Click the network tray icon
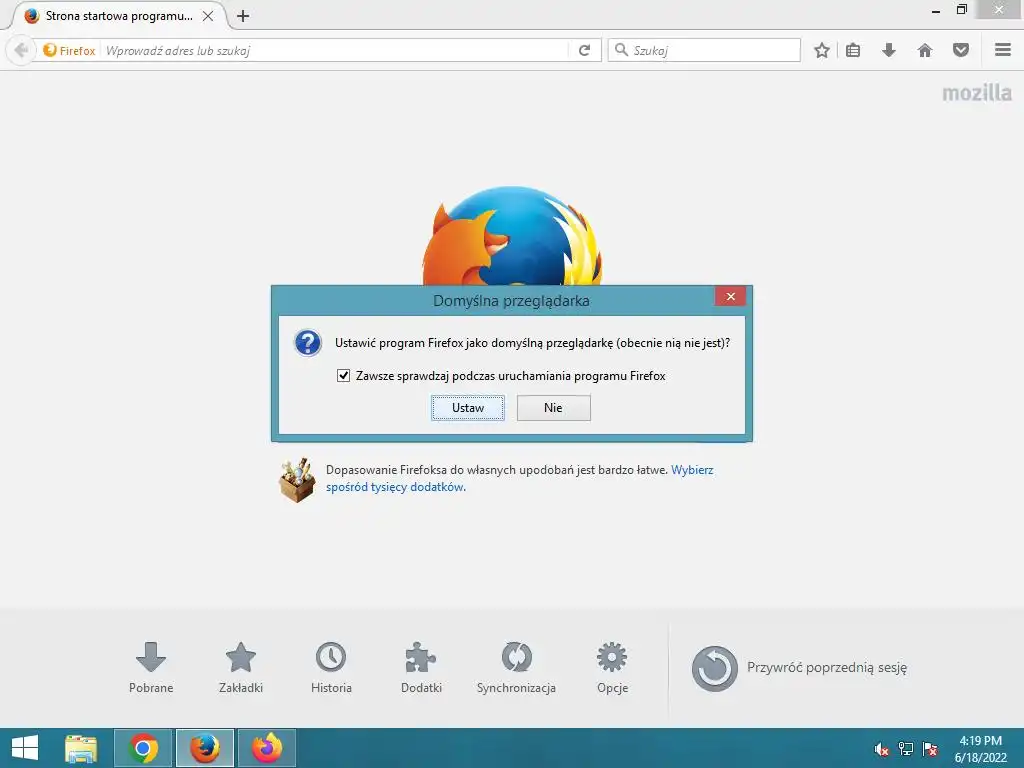 (x=906, y=749)
